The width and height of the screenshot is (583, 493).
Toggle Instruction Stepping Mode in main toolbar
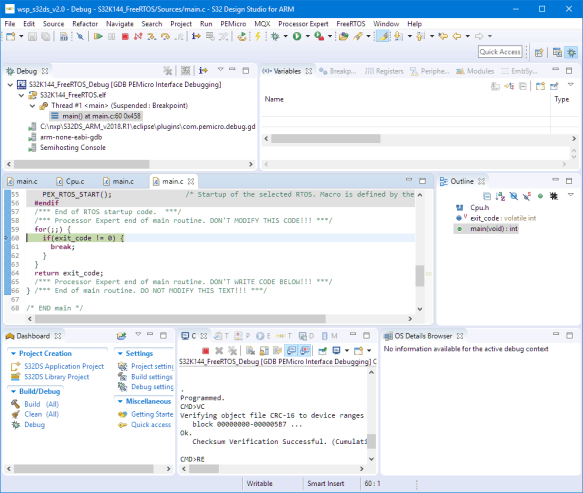pos(196,36)
